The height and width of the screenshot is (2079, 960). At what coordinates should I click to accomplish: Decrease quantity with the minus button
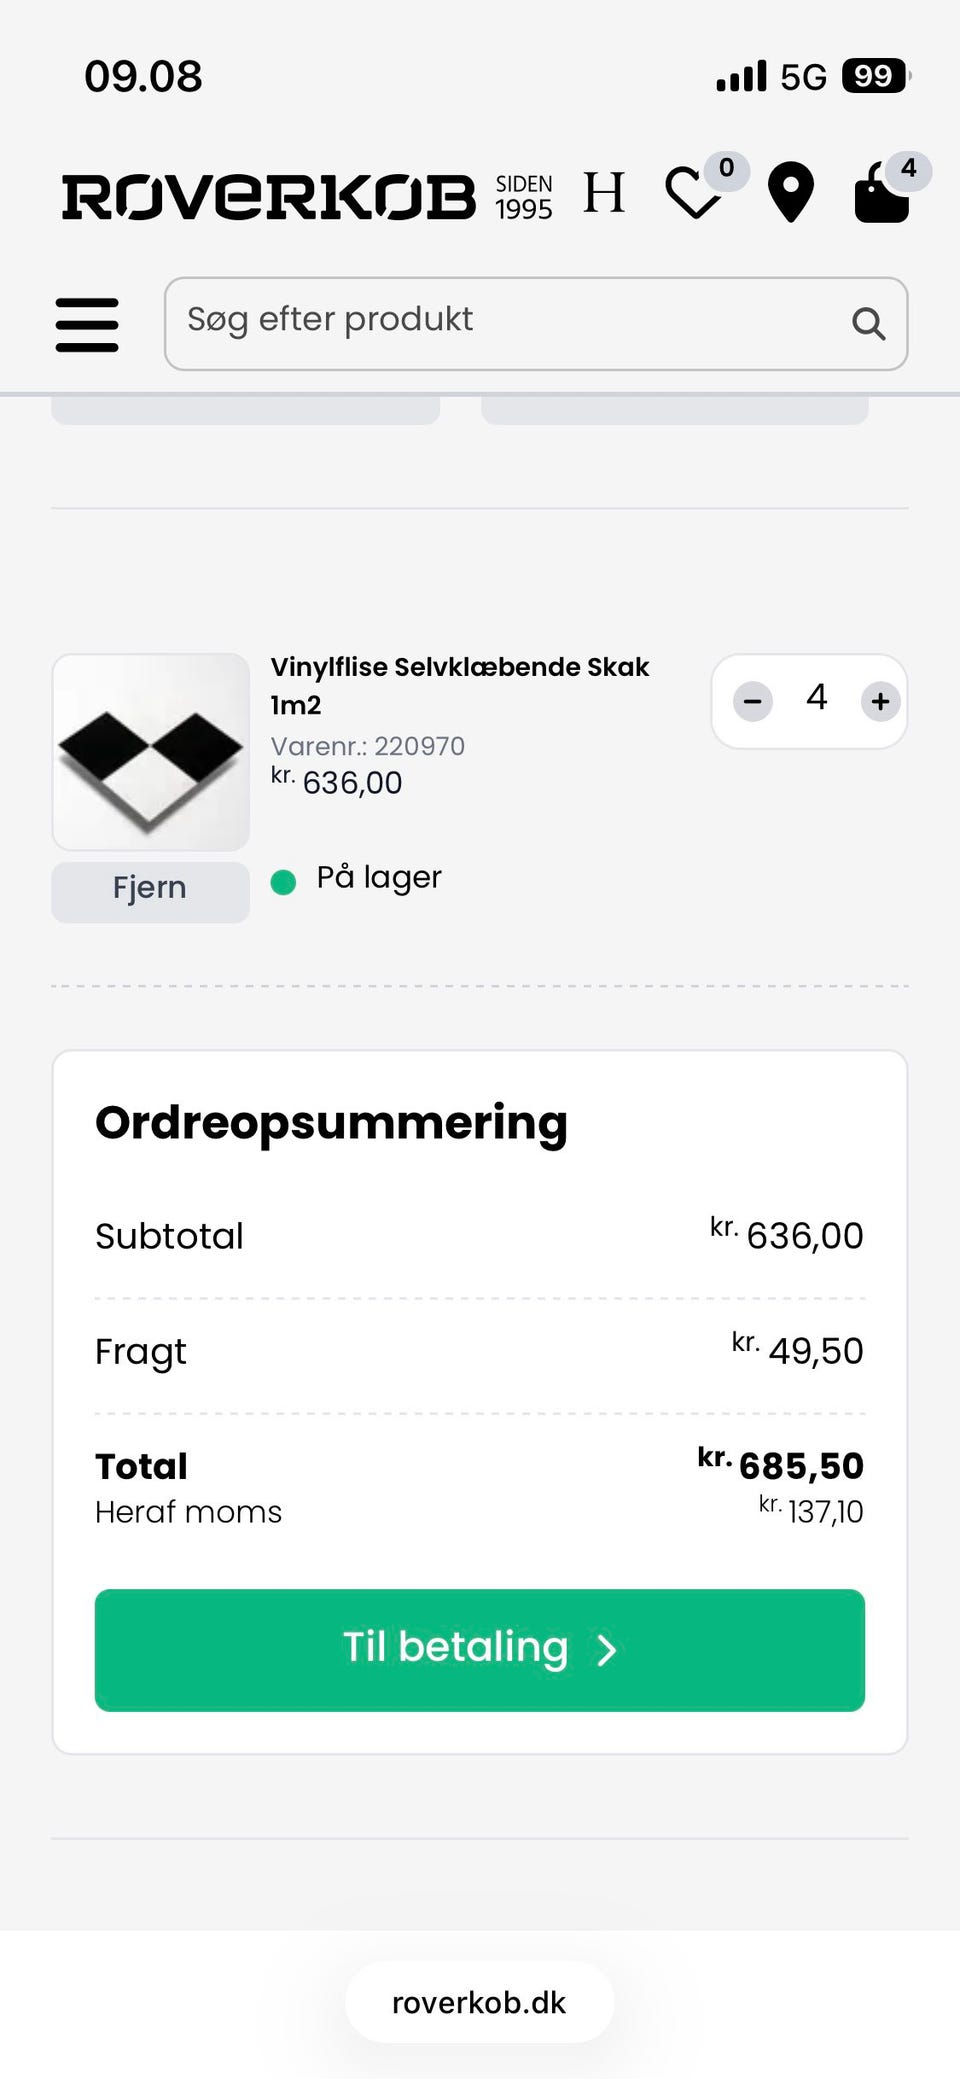pyautogui.click(x=753, y=701)
